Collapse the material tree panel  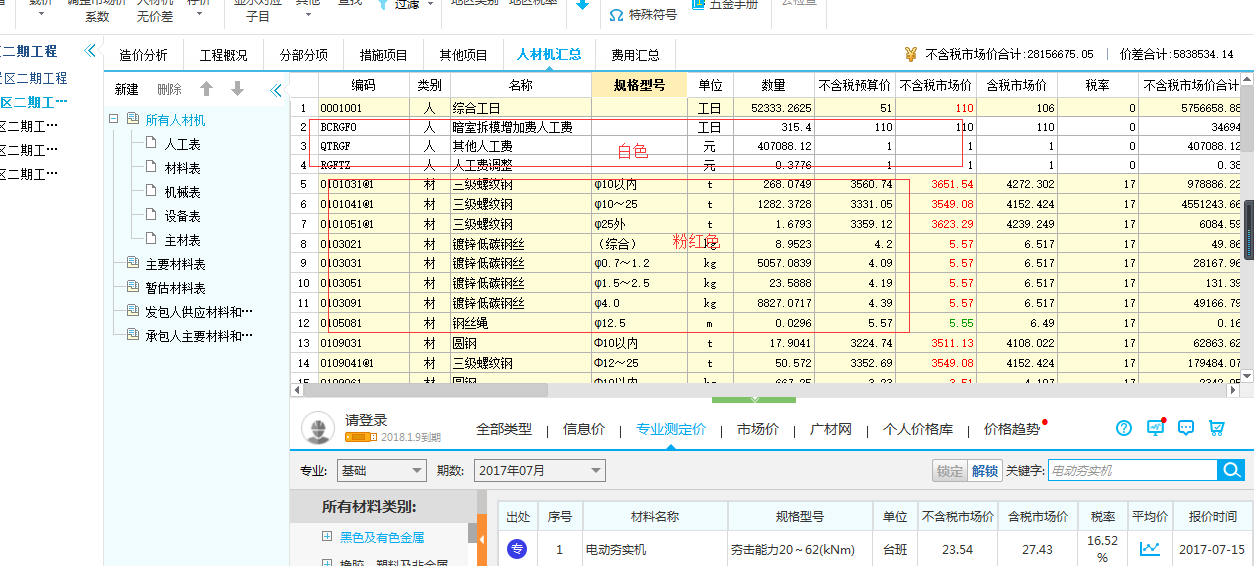coord(276,90)
